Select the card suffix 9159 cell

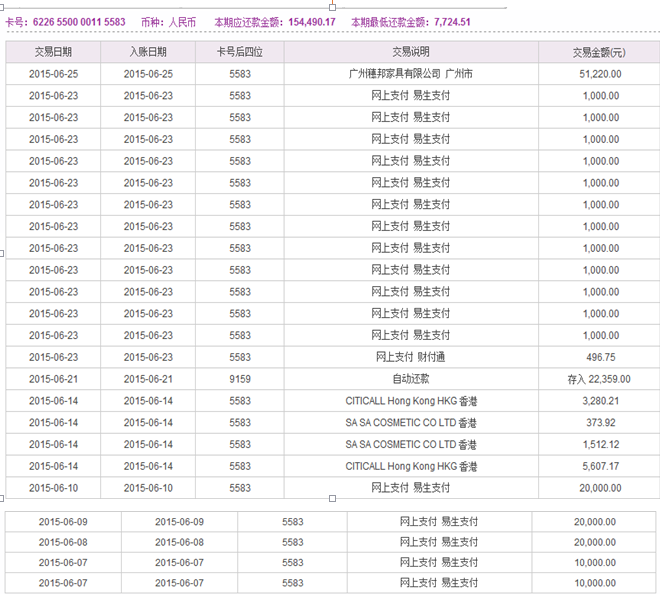point(240,379)
